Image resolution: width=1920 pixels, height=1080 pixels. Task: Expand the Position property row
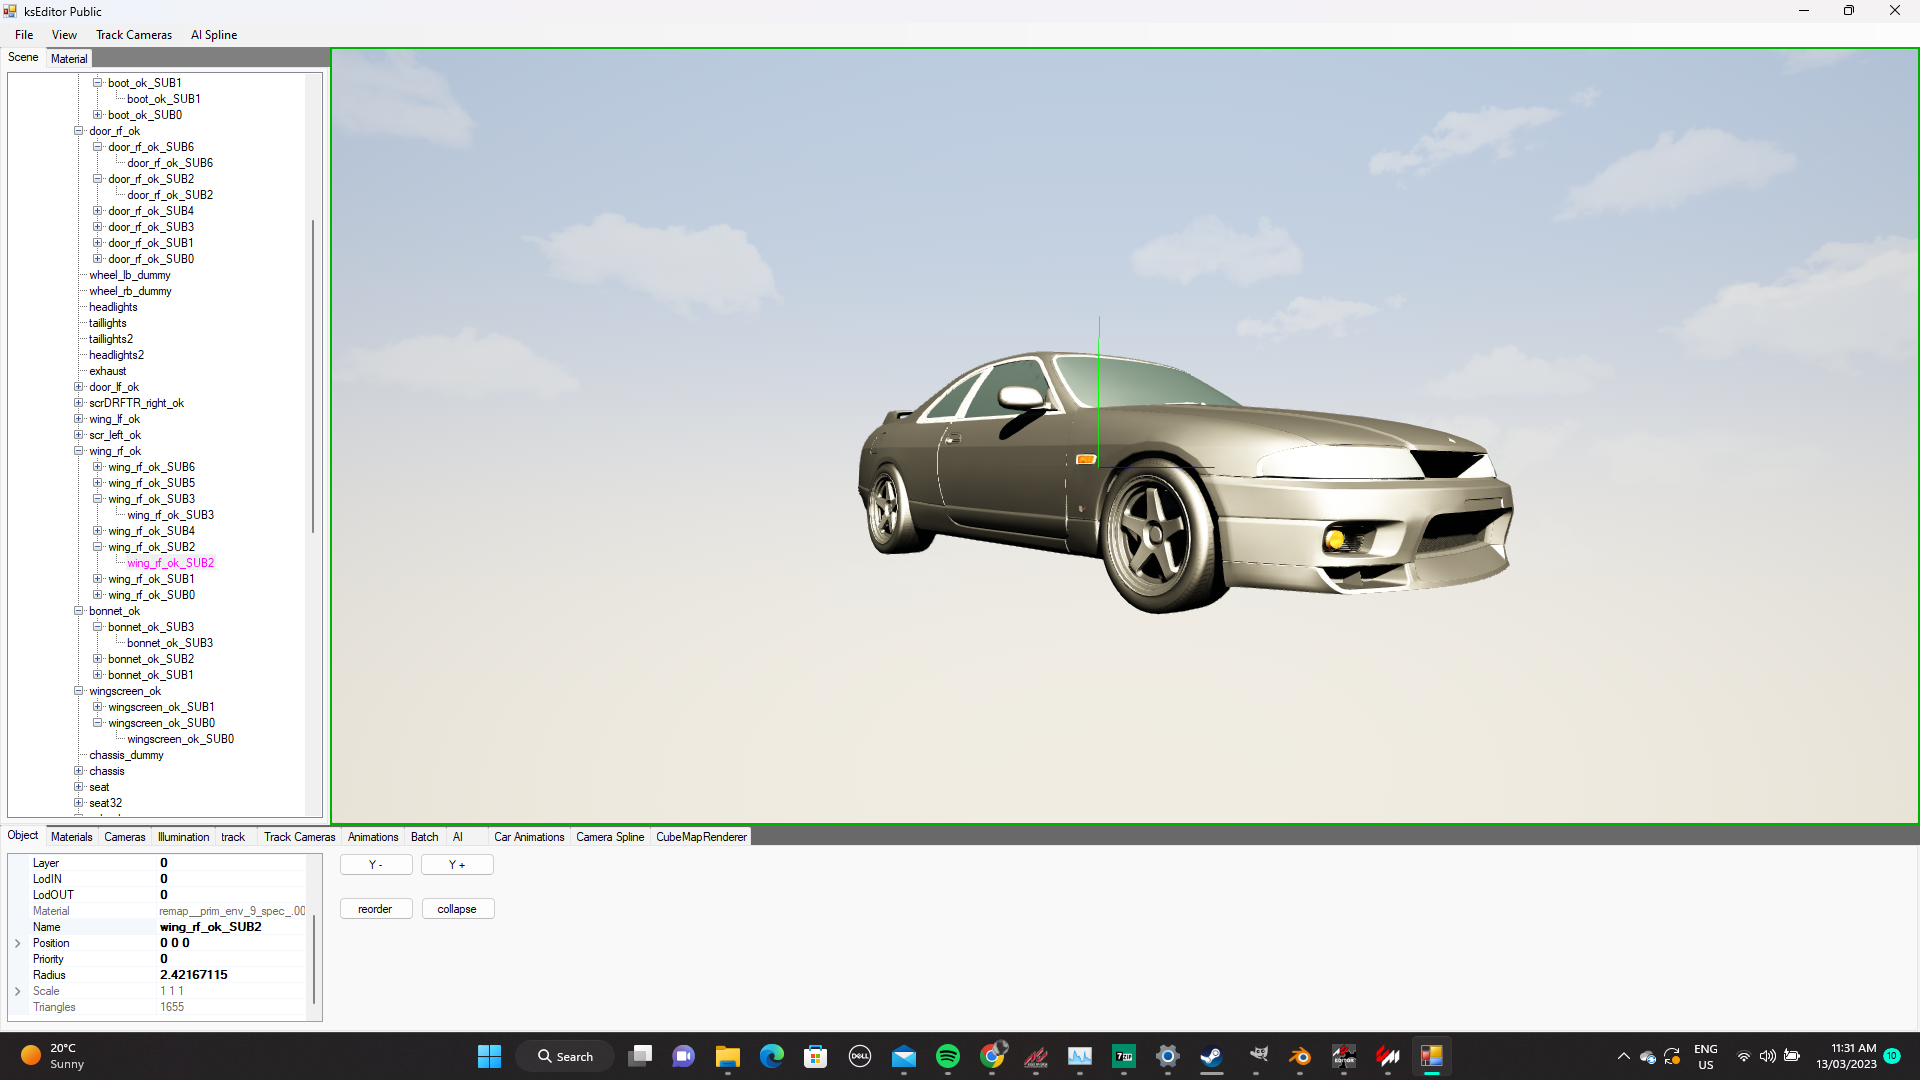tap(17, 943)
